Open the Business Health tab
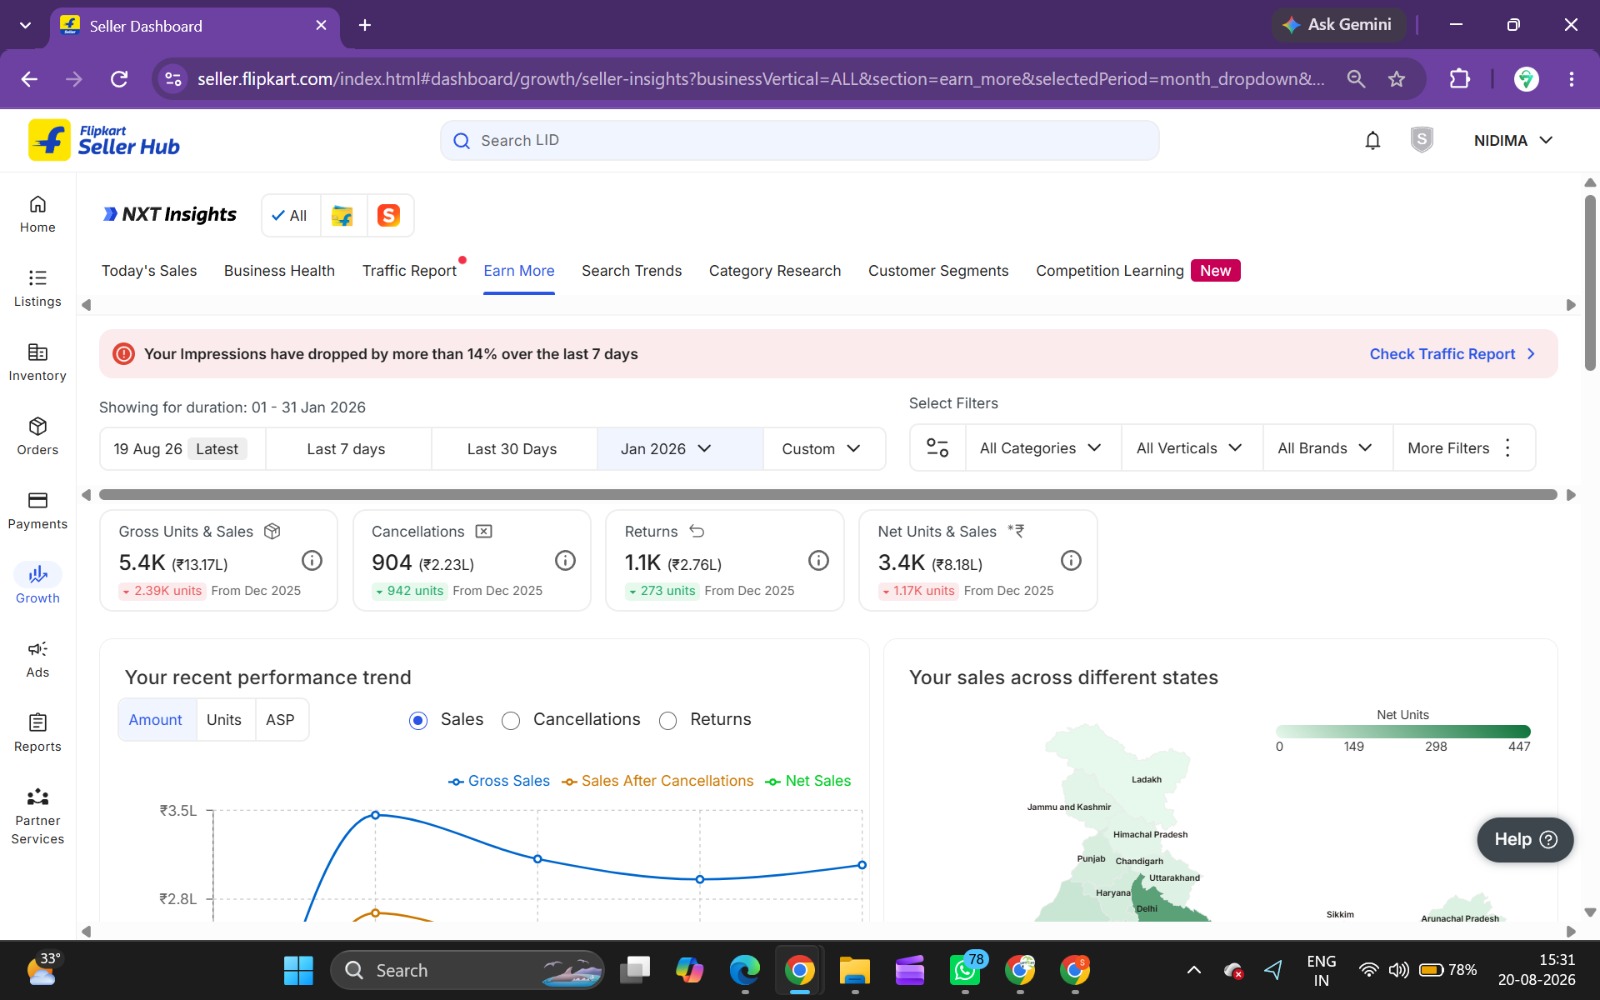1600x1000 pixels. 279,271
